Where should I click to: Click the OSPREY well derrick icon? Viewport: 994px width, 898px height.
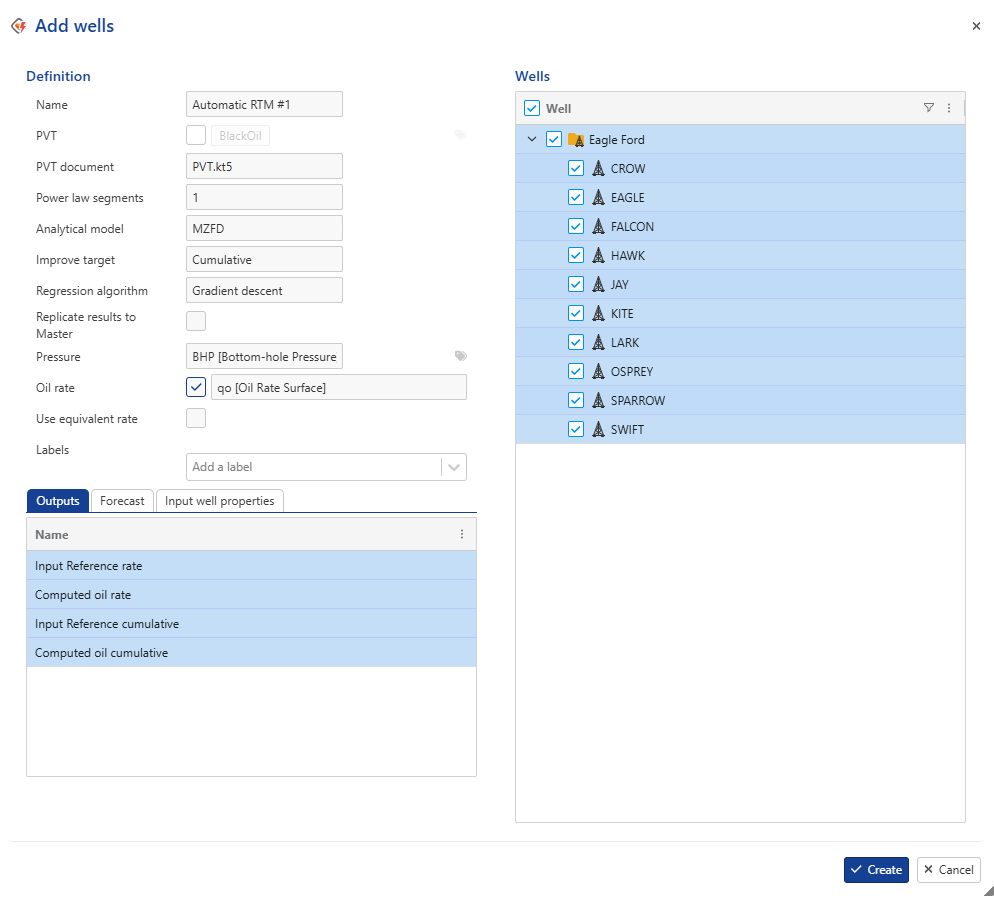(x=598, y=372)
